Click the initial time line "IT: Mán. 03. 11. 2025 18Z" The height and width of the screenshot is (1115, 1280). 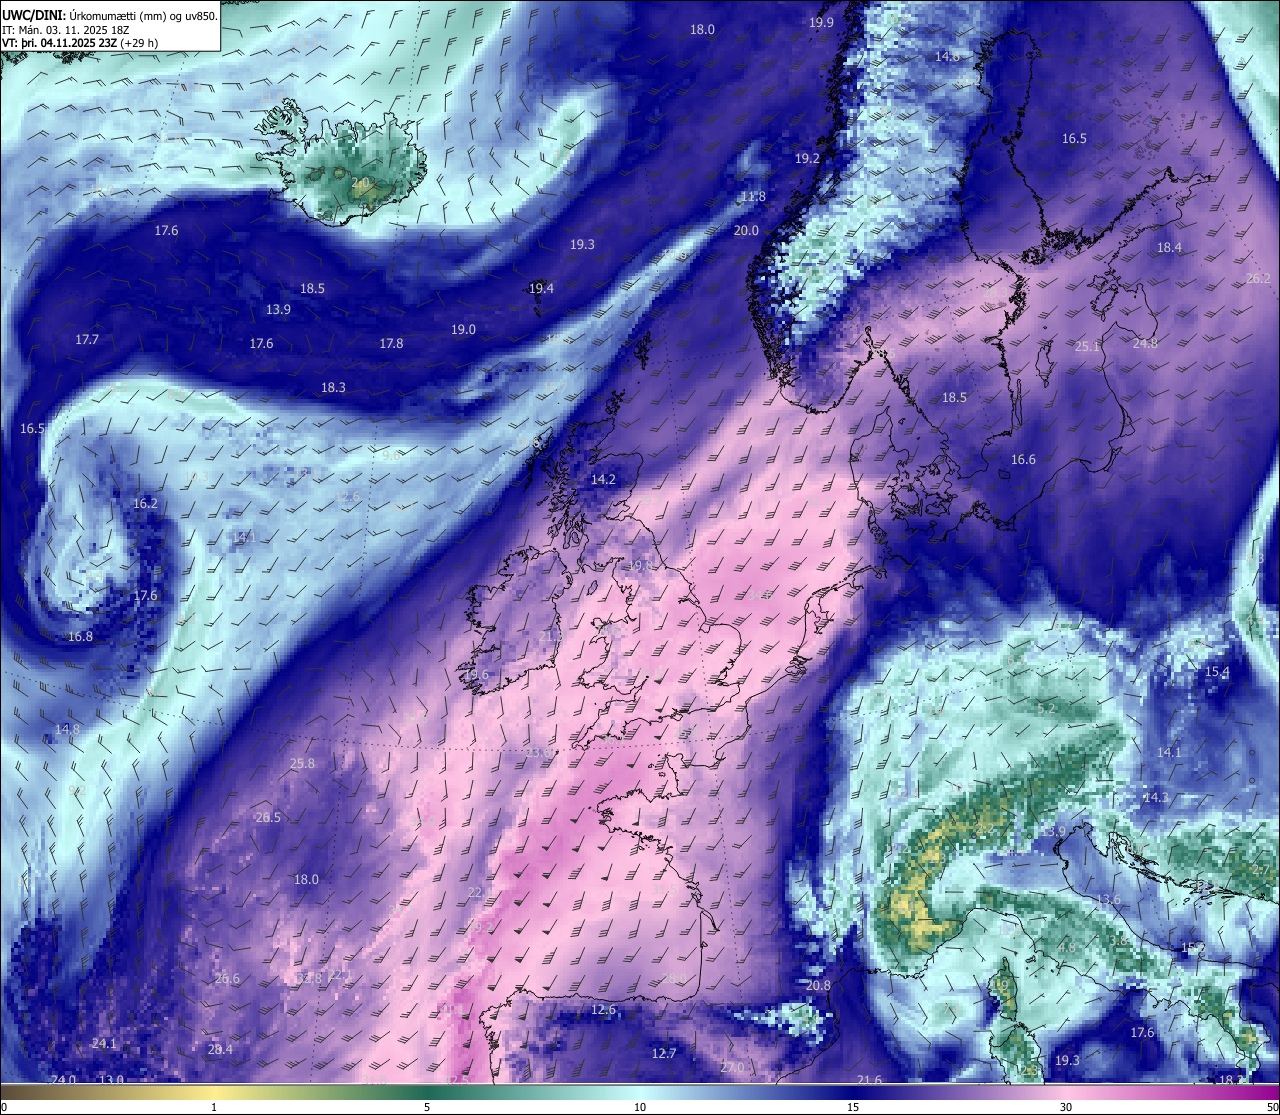tap(65, 30)
